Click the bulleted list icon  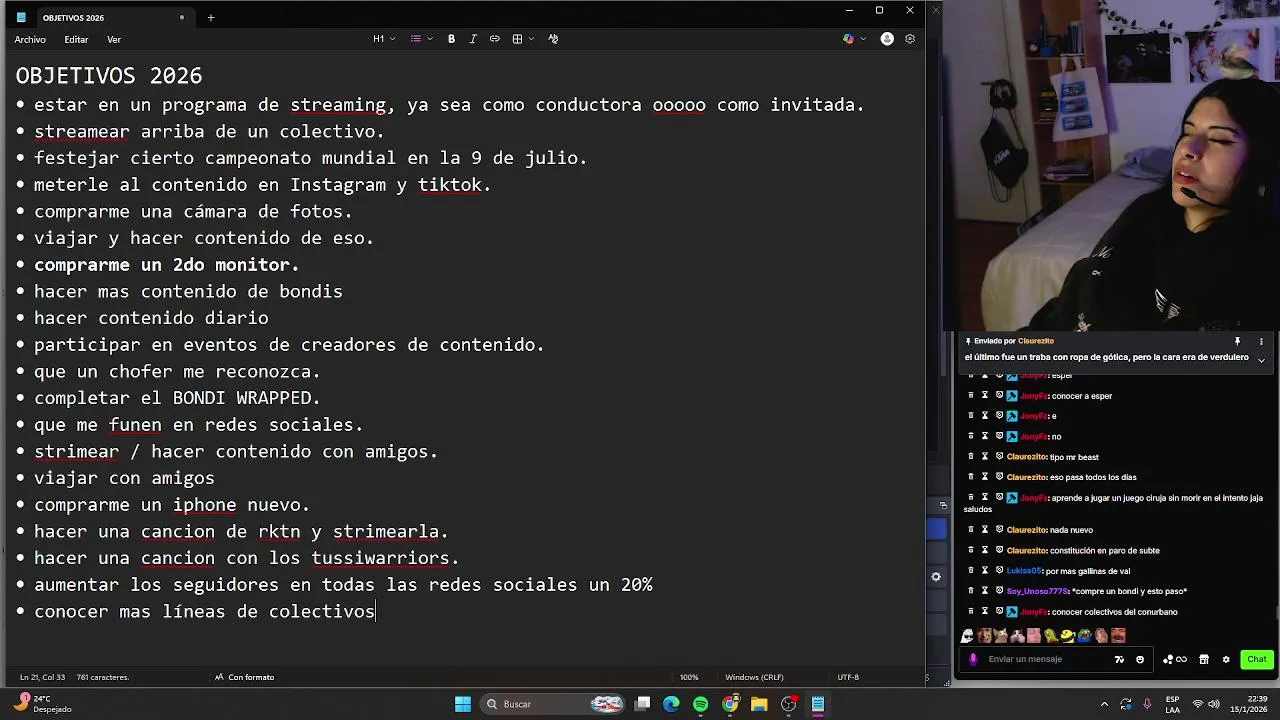(416, 39)
